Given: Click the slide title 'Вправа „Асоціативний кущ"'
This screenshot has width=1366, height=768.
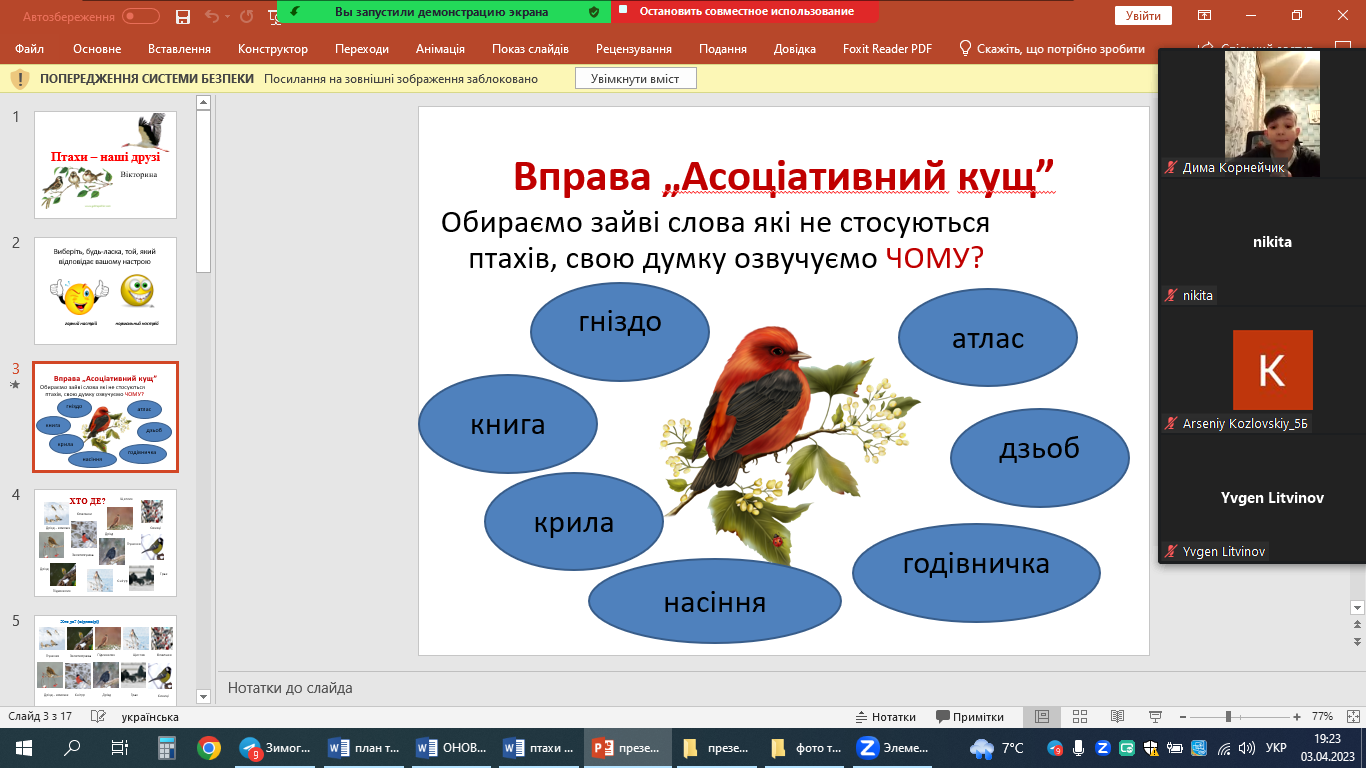Looking at the screenshot, I should [785, 176].
